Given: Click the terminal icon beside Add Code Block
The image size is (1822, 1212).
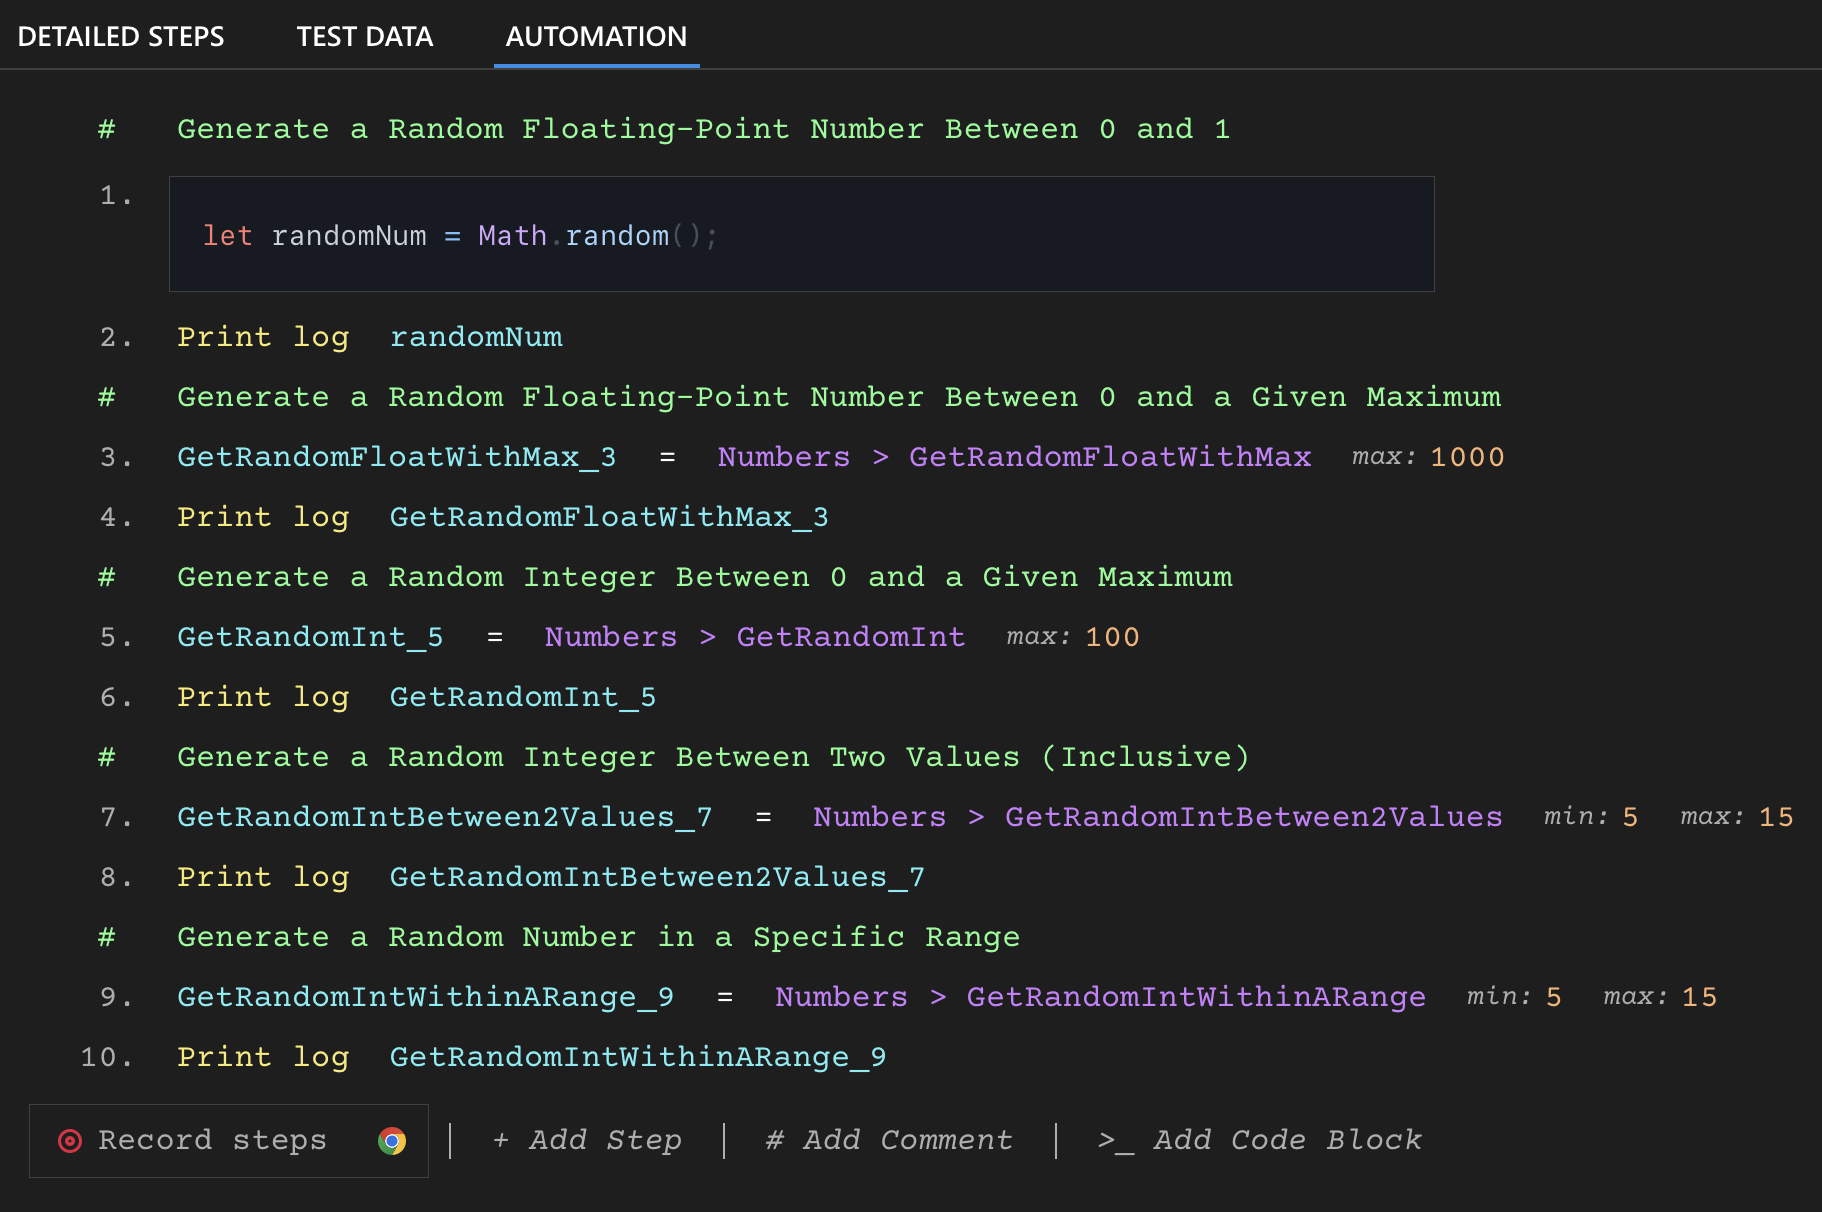Looking at the screenshot, I should [x=1113, y=1140].
